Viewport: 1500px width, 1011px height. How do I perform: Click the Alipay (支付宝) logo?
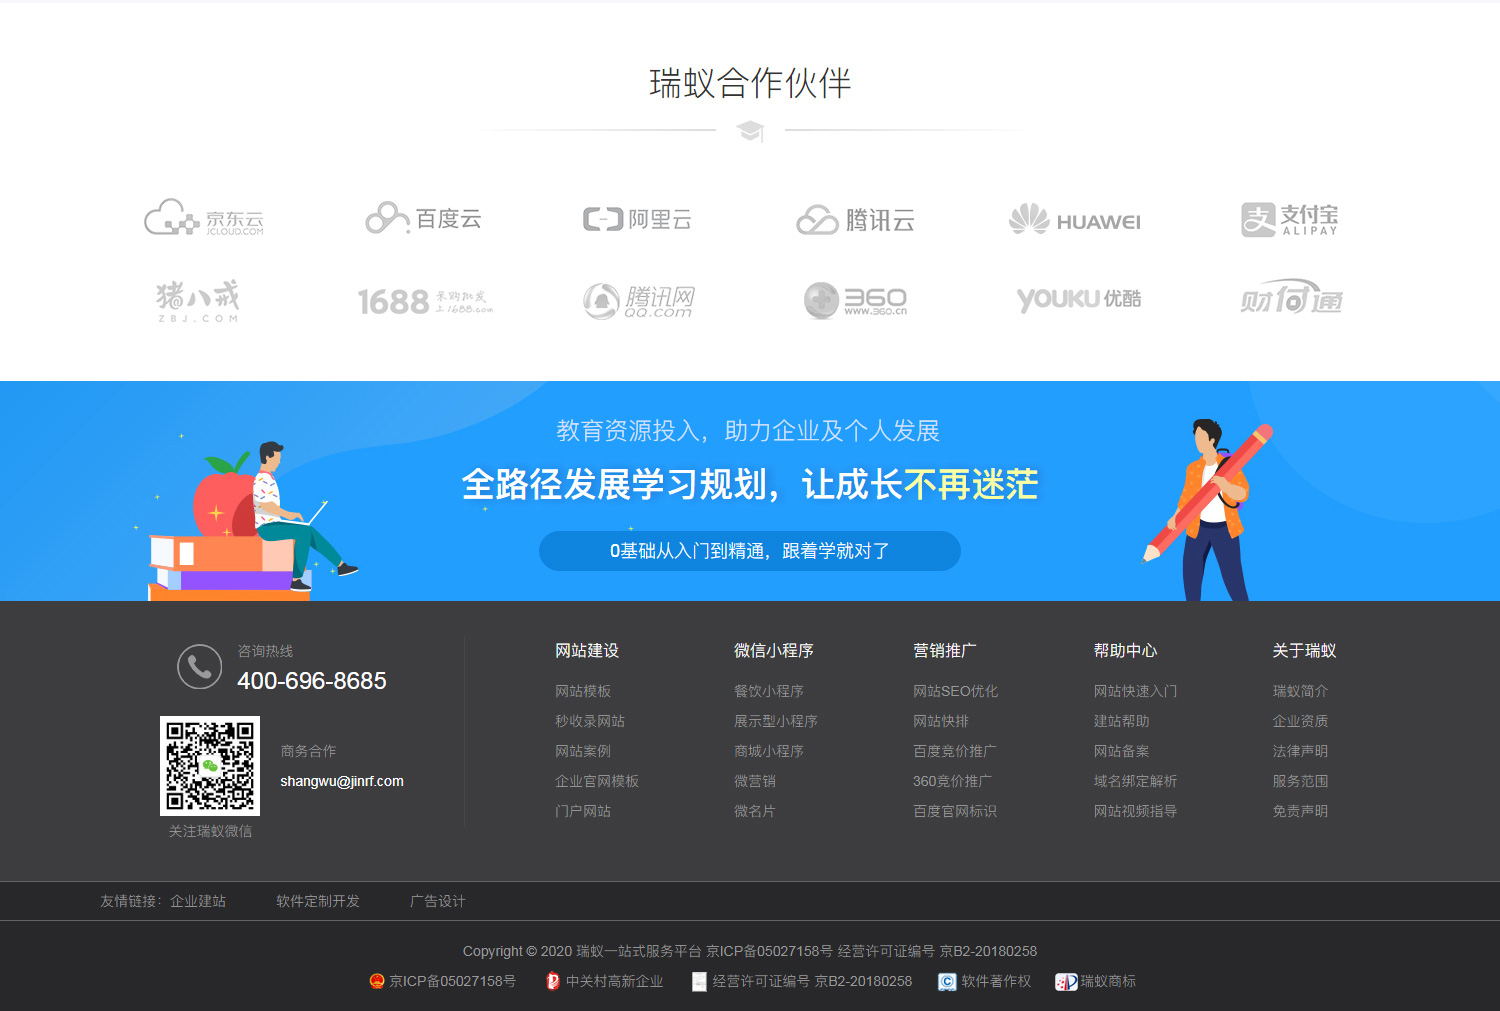point(1290,219)
